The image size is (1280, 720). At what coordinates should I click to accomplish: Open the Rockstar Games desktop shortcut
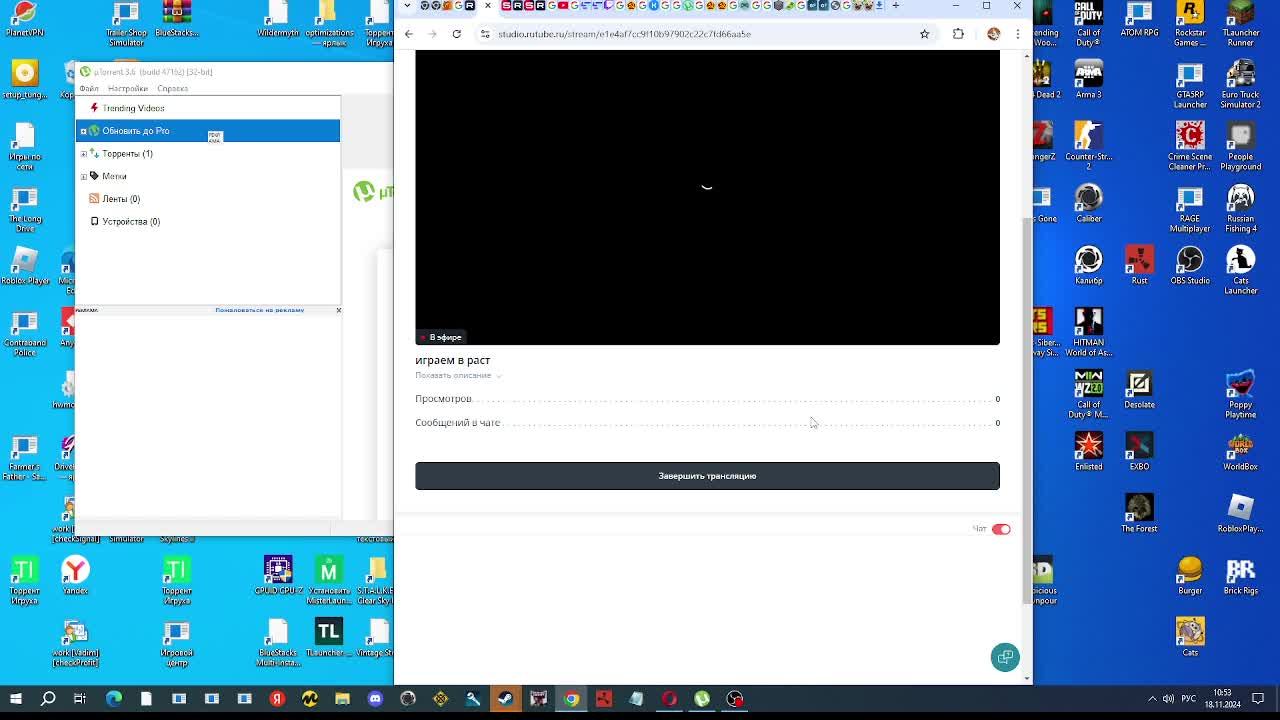[x=1190, y=25]
